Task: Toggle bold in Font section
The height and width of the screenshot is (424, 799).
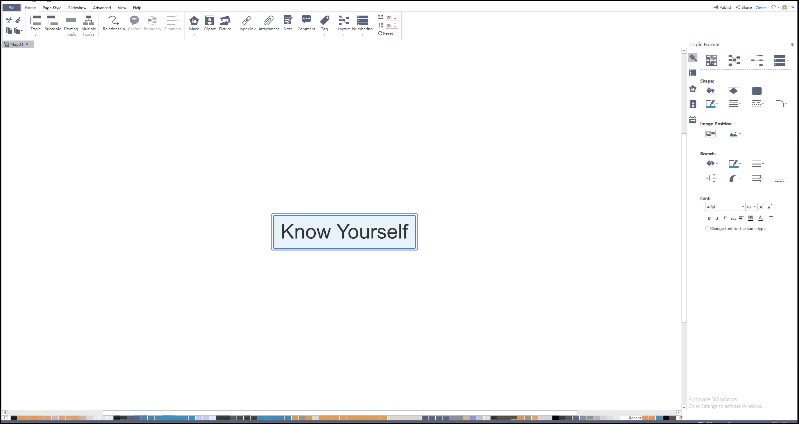Action: (x=709, y=218)
